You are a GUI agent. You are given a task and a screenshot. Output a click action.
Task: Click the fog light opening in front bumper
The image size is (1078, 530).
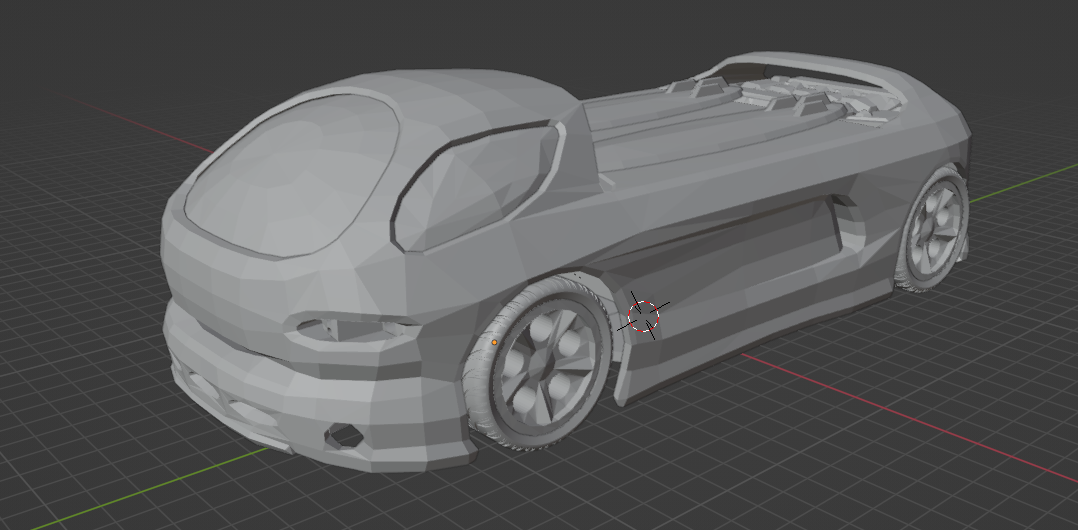click(x=343, y=436)
